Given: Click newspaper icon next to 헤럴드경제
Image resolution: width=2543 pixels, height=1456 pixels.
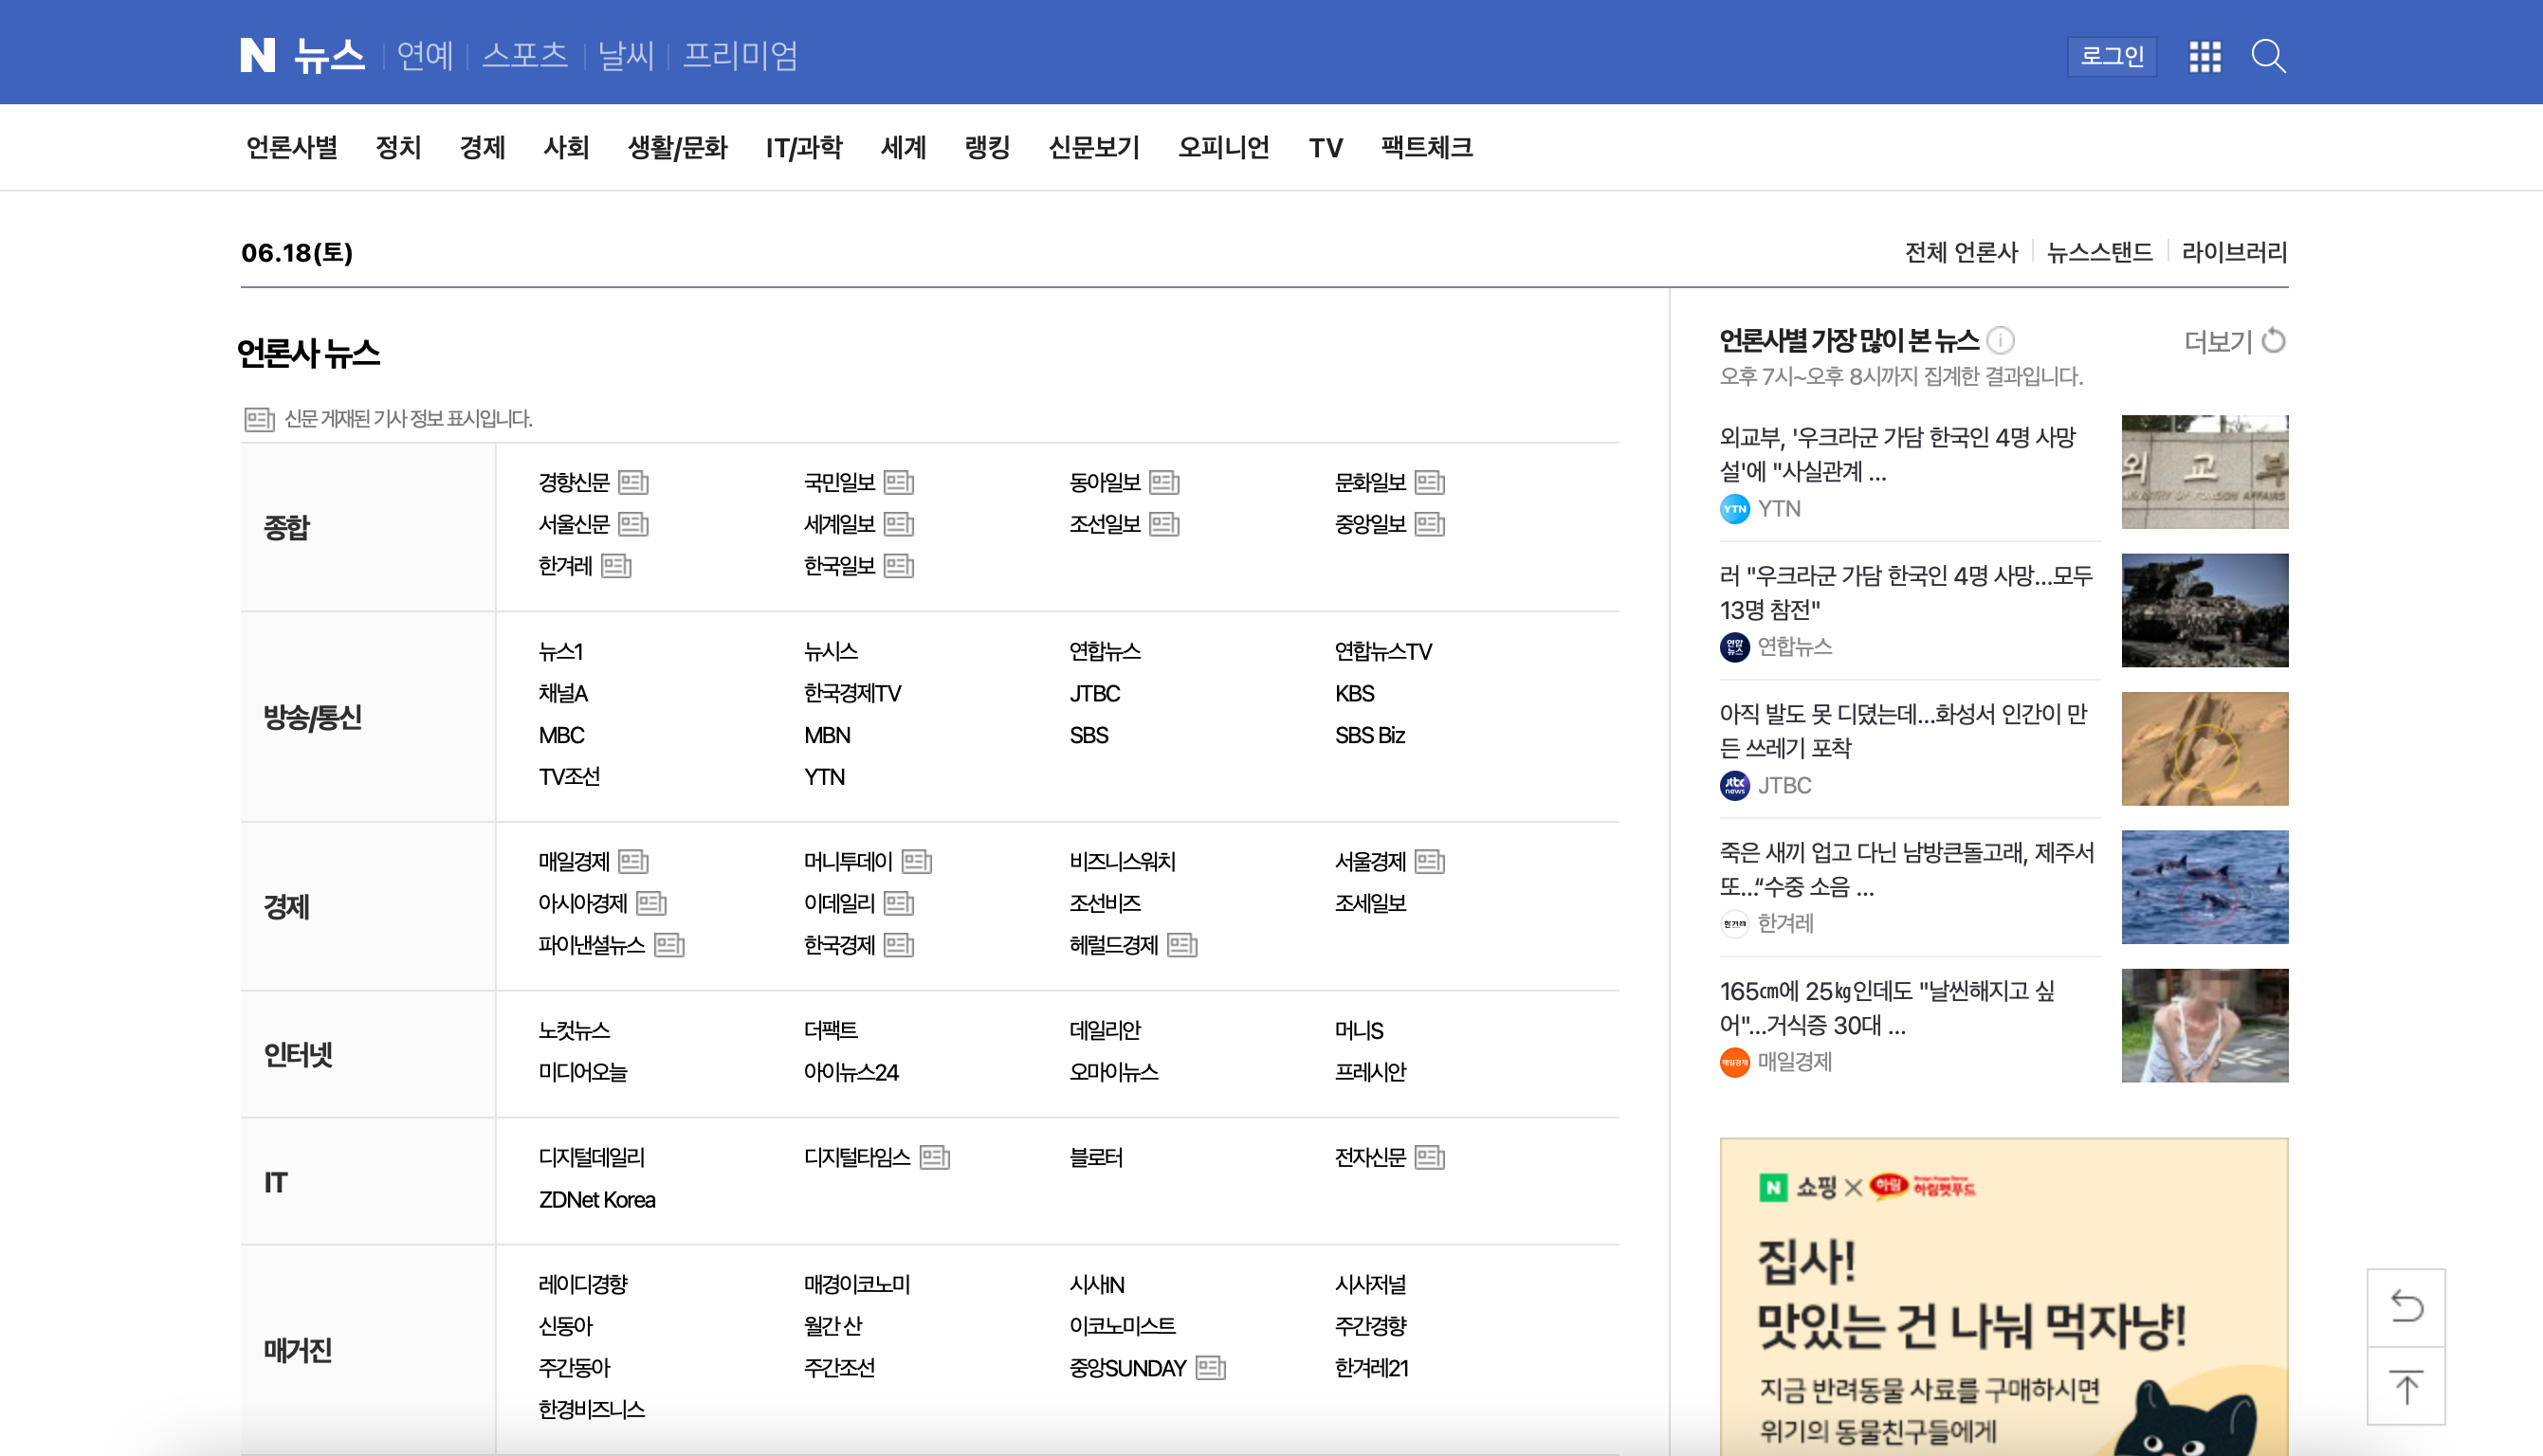Looking at the screenshot, I should point(1182,946).
